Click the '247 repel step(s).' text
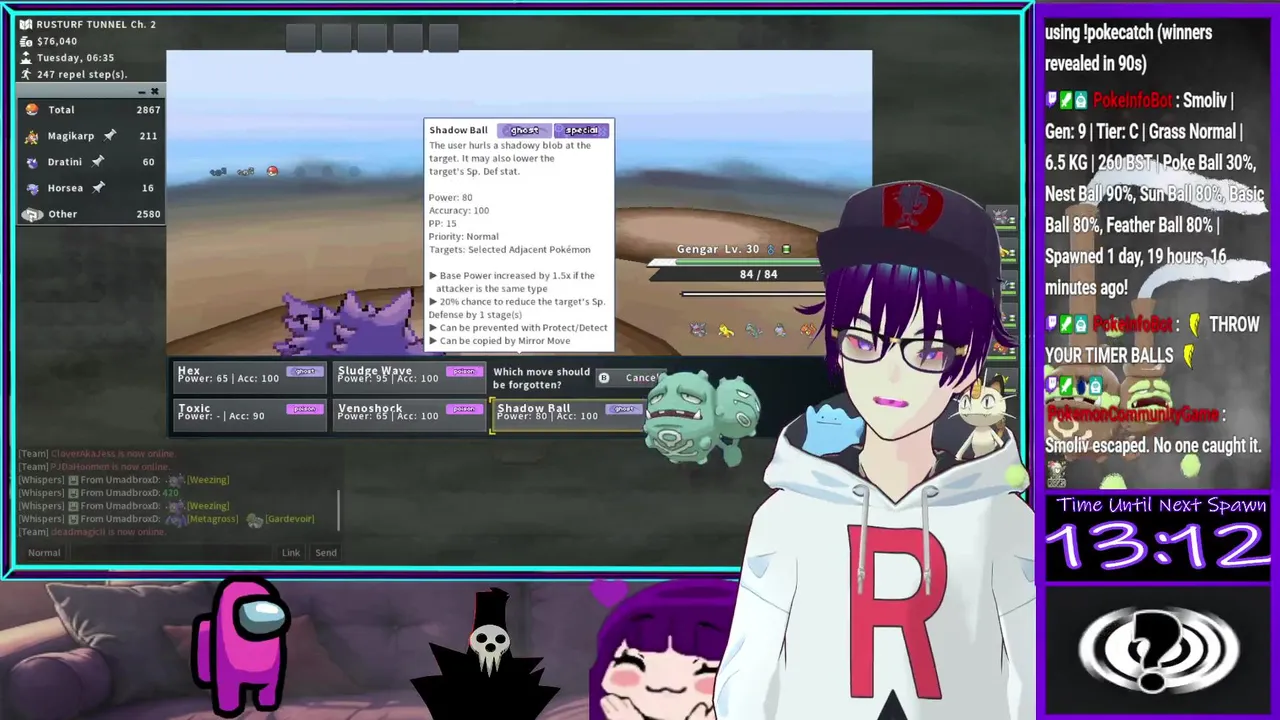Viewport: 1280px width, 720px height. (82, 74)
